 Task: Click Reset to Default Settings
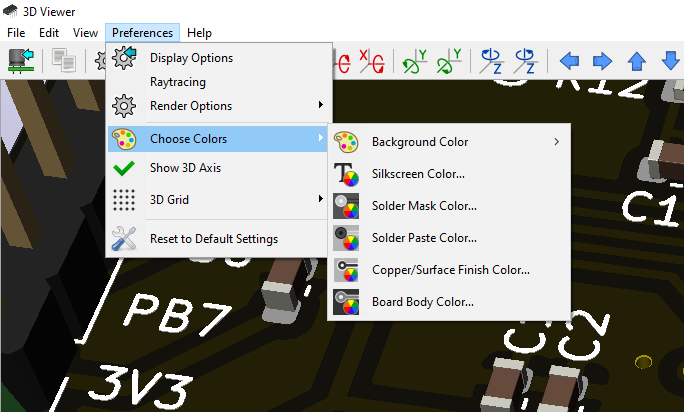[x=217, y=239]
